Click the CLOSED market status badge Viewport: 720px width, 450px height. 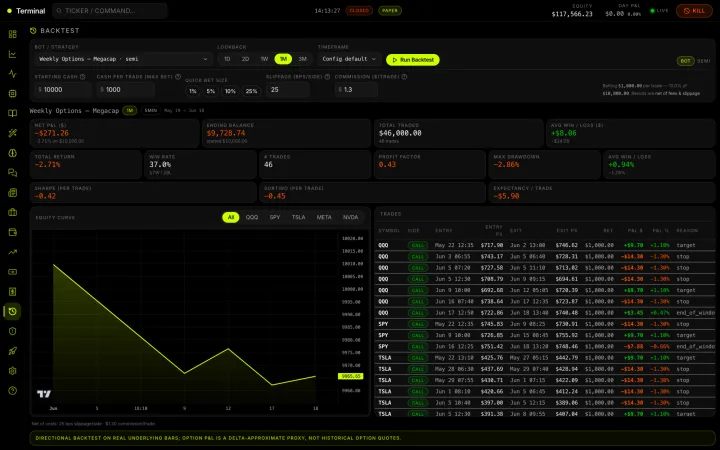(x=359, y=11)
